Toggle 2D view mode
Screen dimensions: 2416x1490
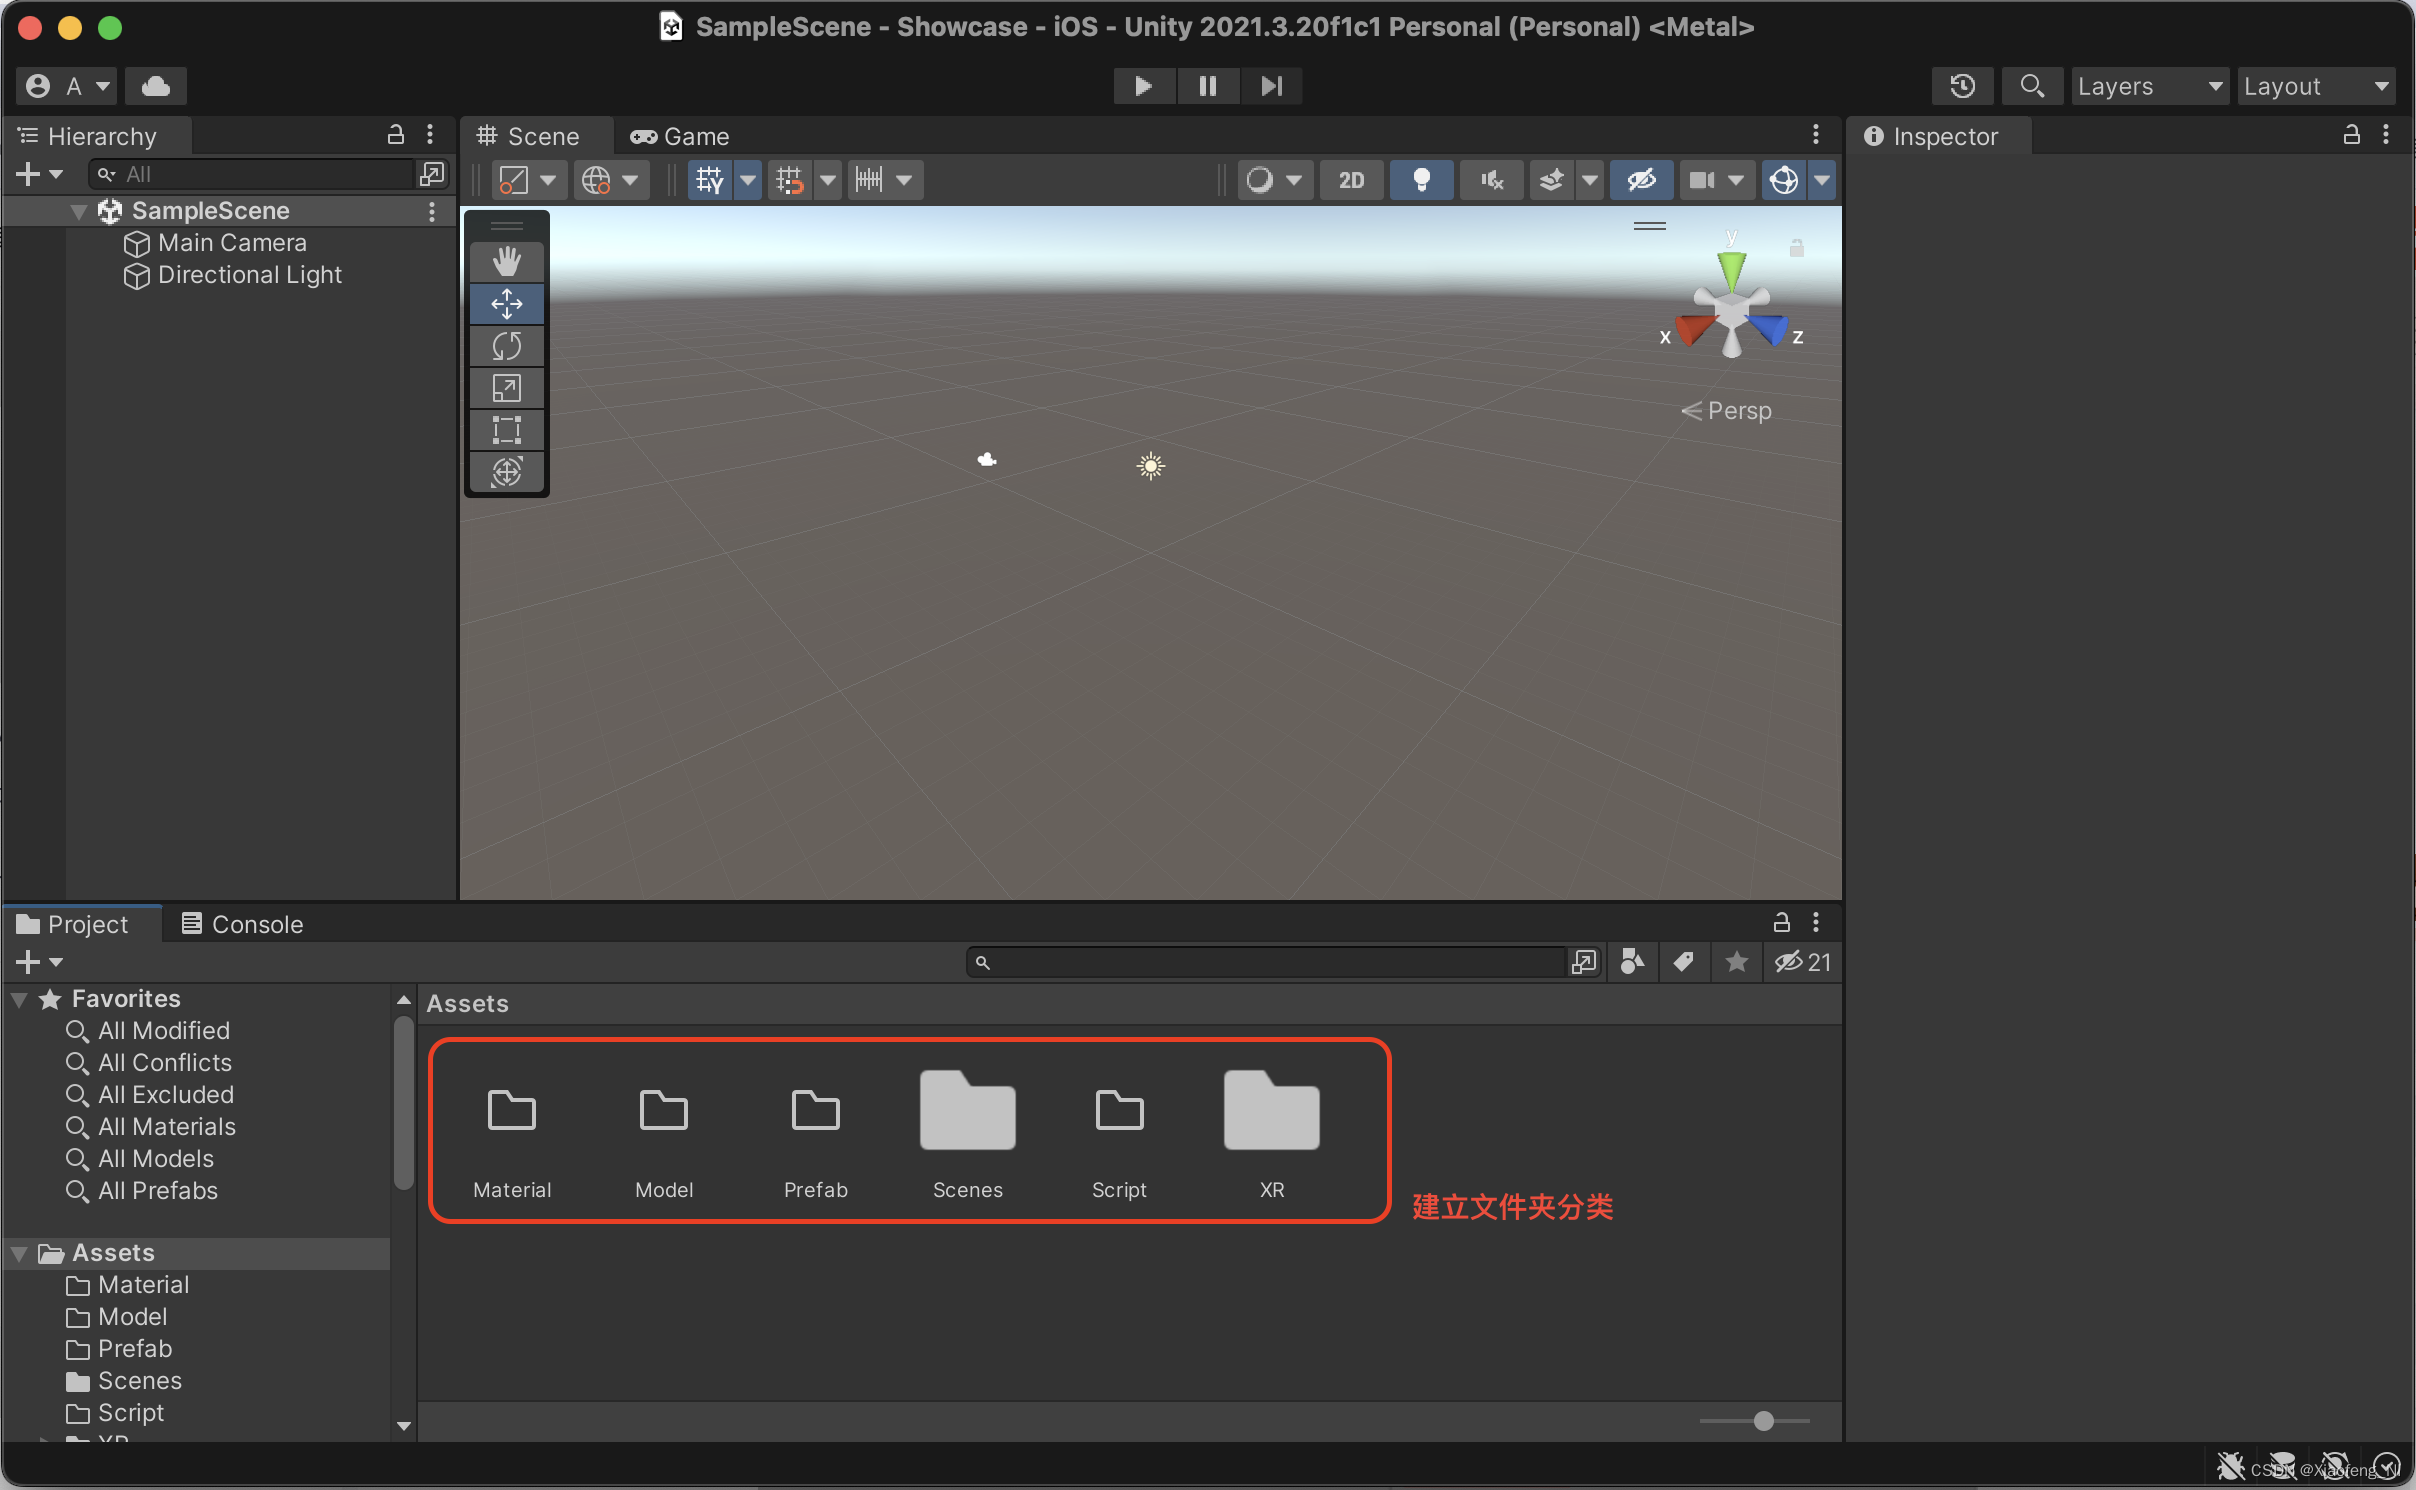[1351, 180]
